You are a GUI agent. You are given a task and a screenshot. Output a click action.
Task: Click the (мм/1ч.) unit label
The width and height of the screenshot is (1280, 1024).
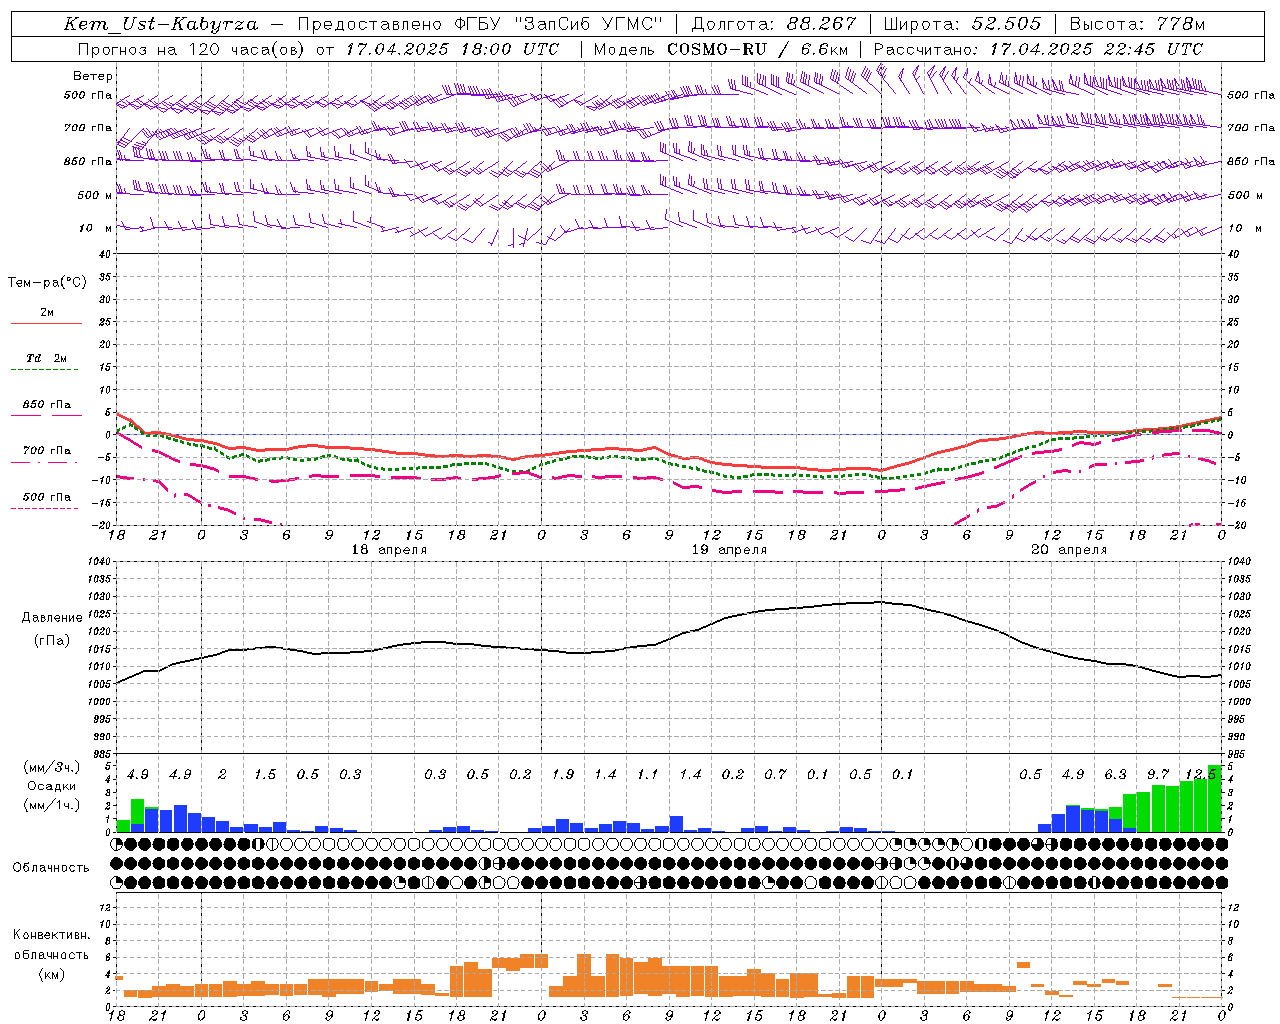tap(52, 805)
